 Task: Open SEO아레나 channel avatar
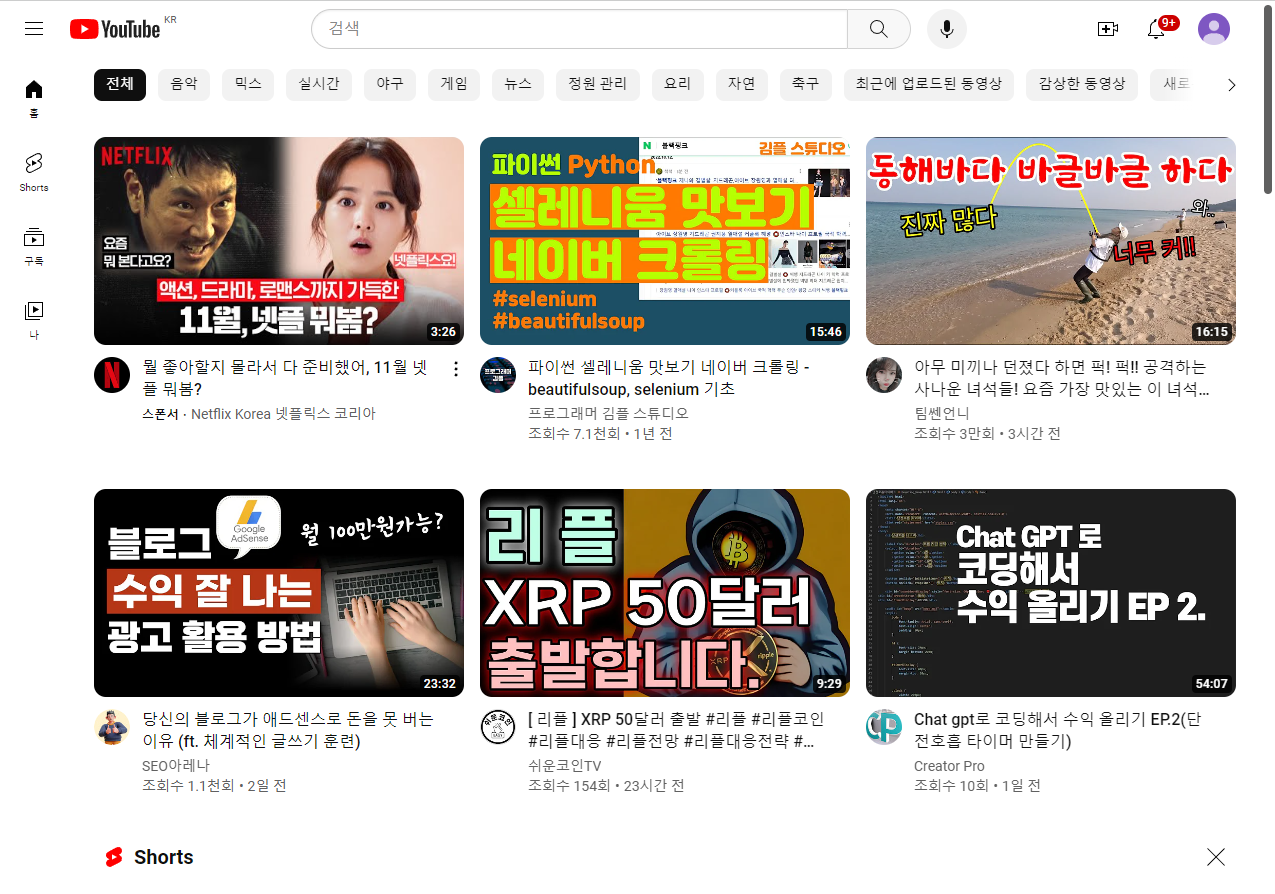112,727
